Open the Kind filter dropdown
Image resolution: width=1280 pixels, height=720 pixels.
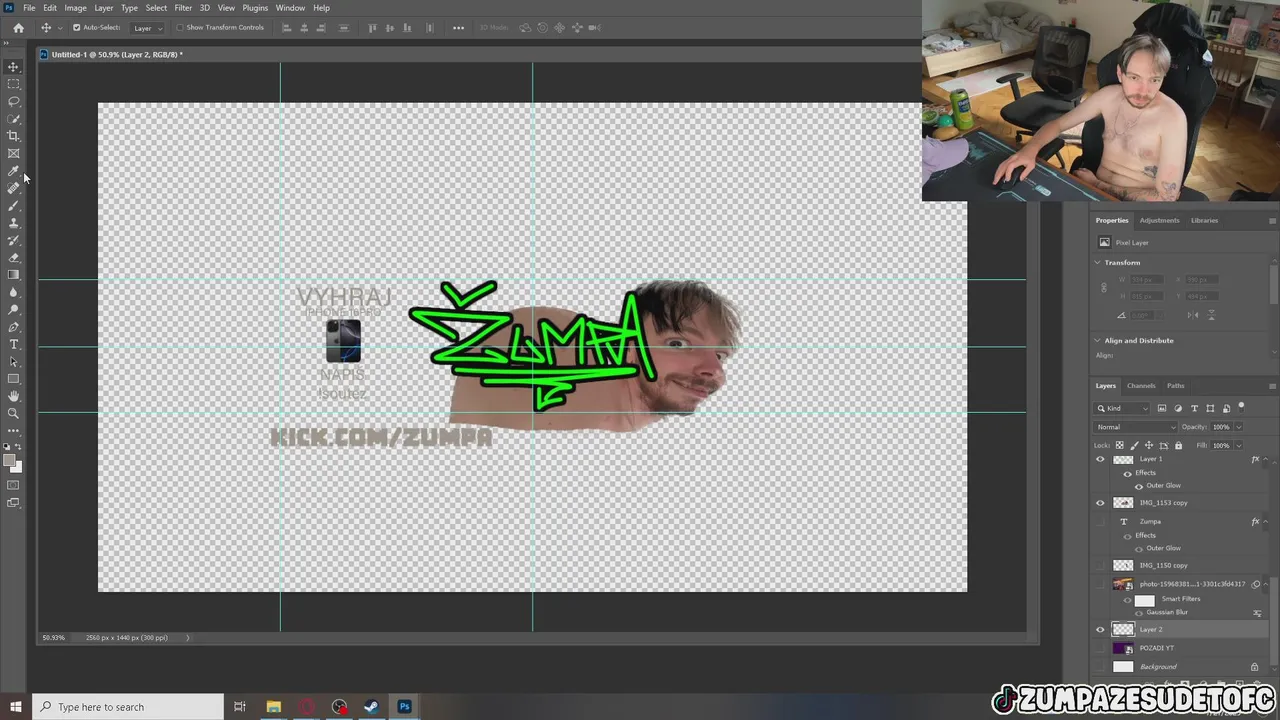(1123, 408)
